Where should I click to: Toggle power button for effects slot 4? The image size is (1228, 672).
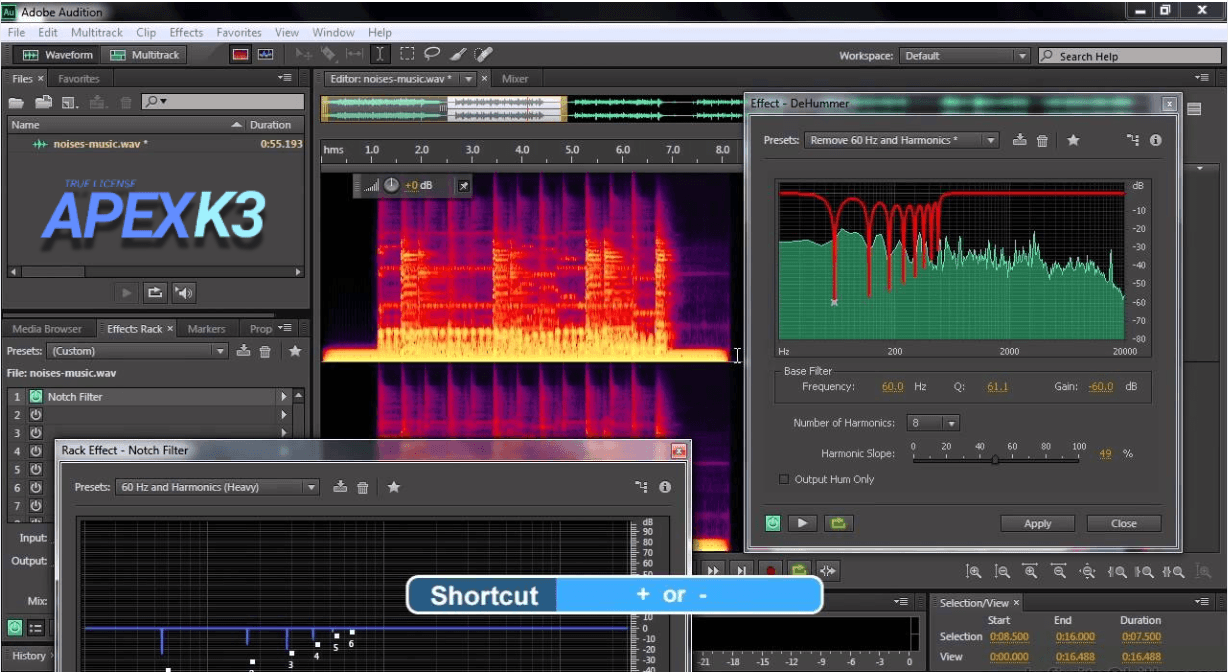tap(36, 451)
